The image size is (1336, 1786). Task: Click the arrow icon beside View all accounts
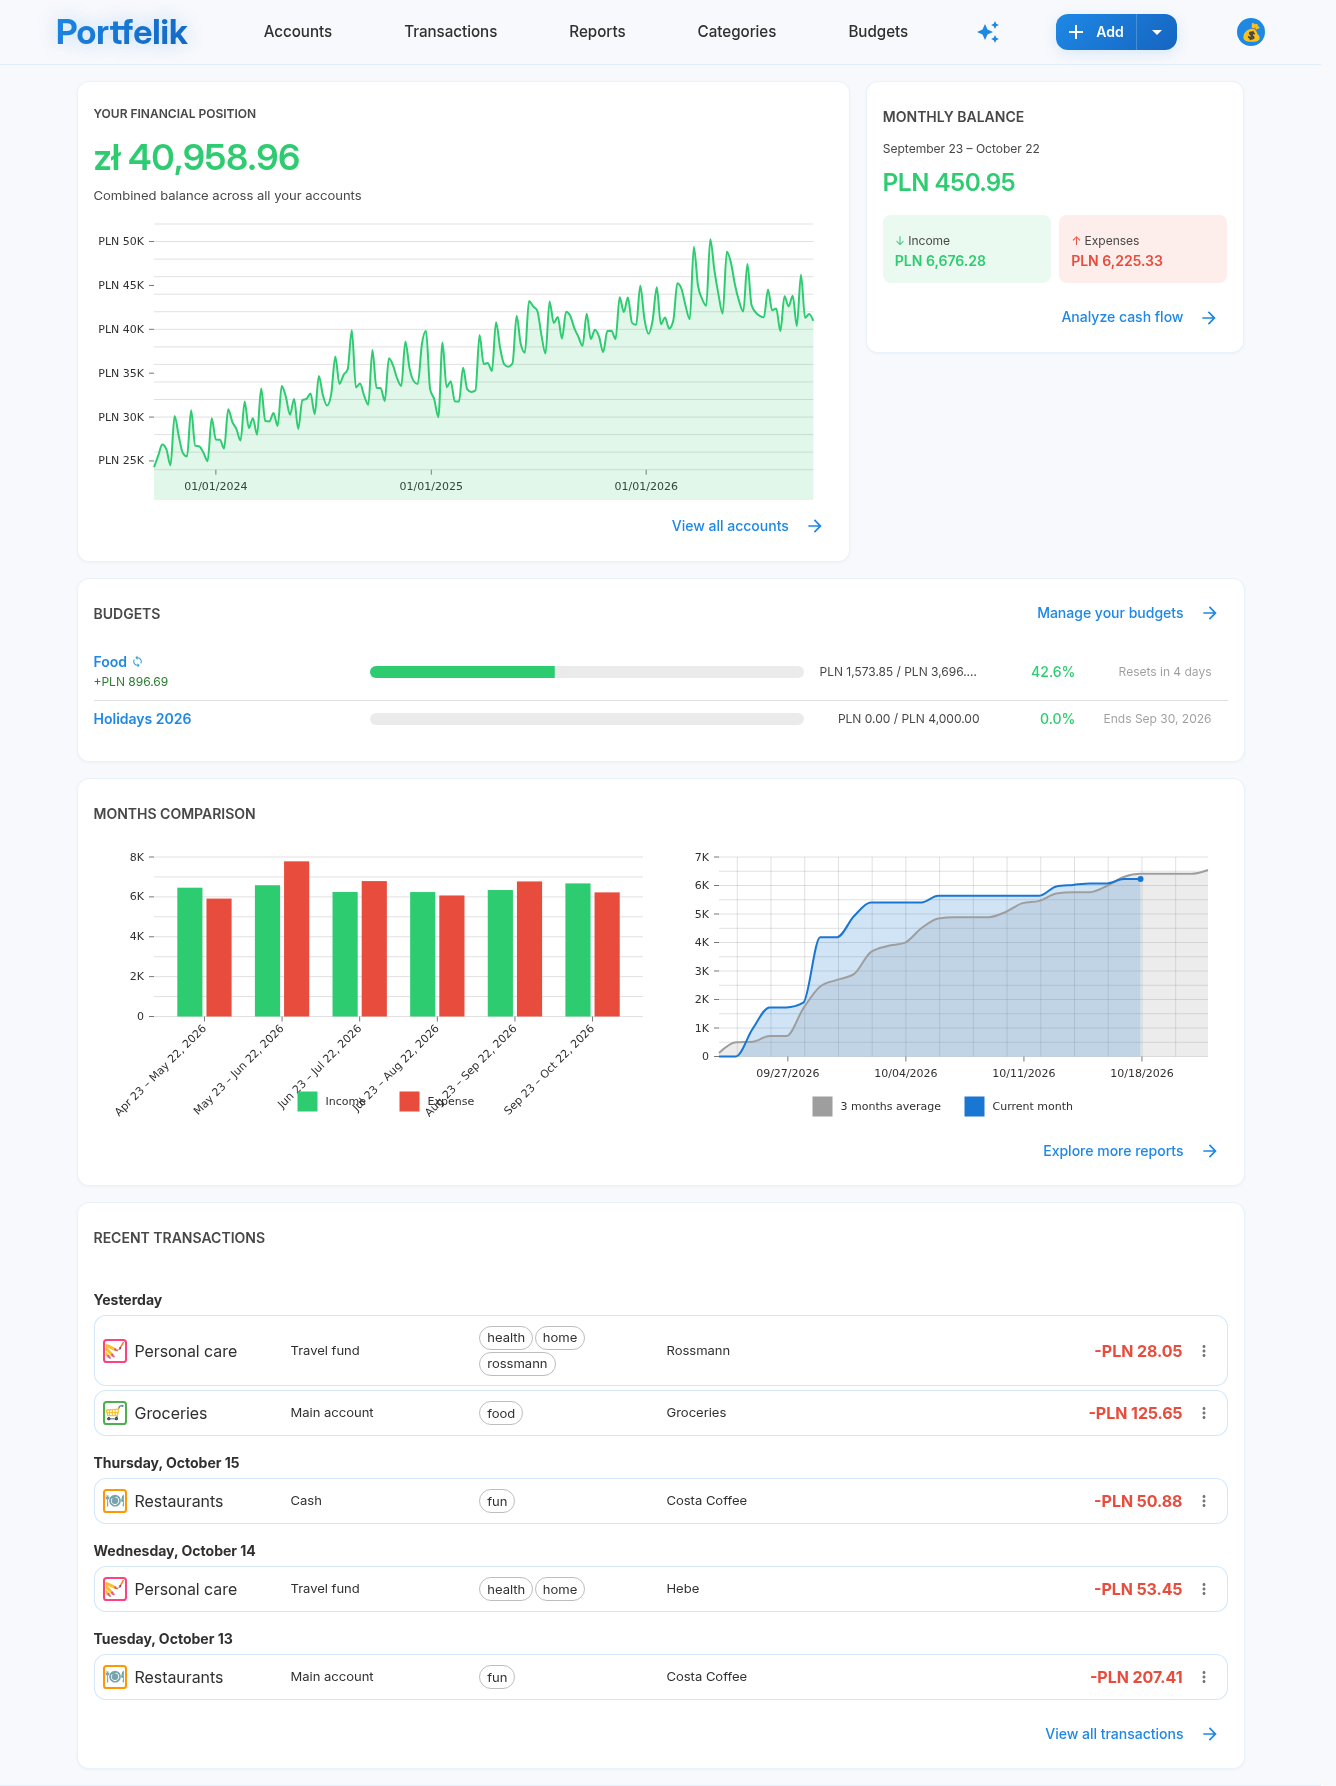815,526
